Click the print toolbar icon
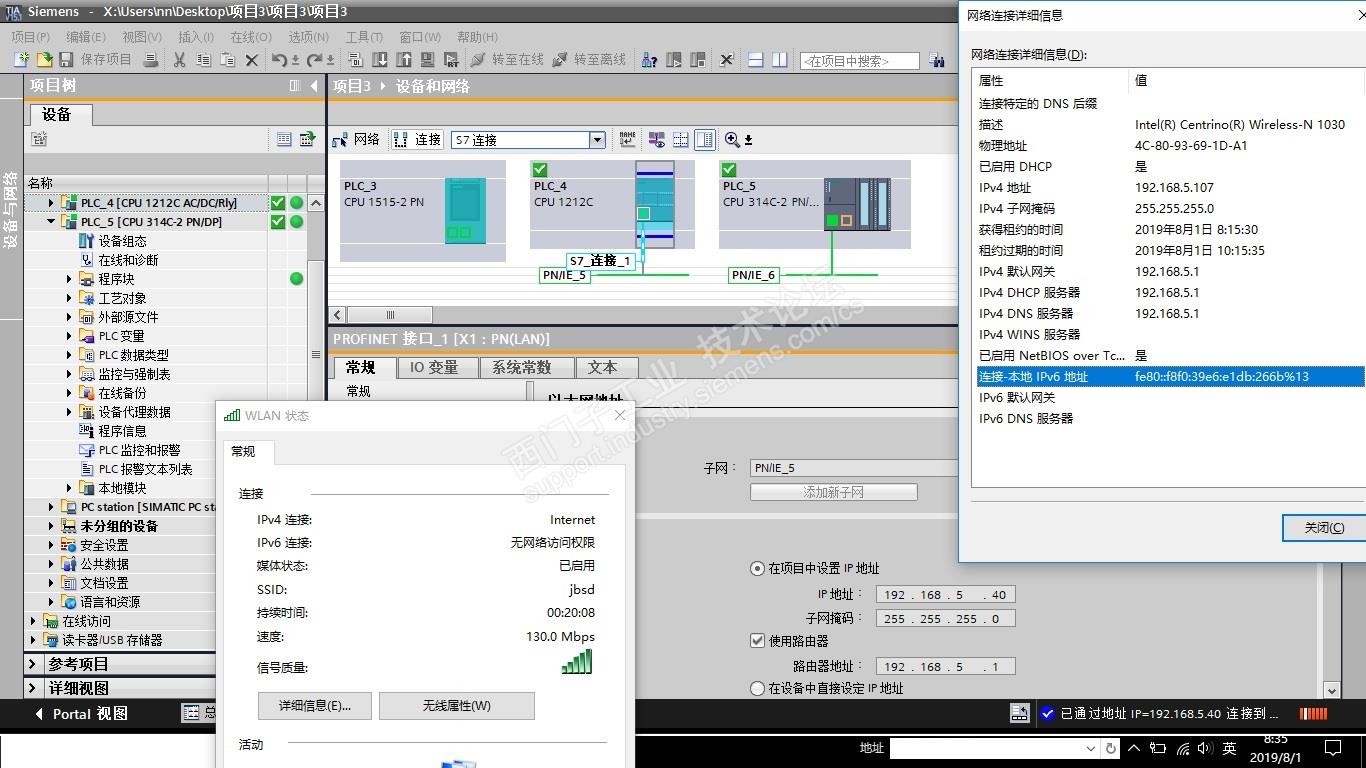Screen dimensions: 1366x768 point(151,60)
